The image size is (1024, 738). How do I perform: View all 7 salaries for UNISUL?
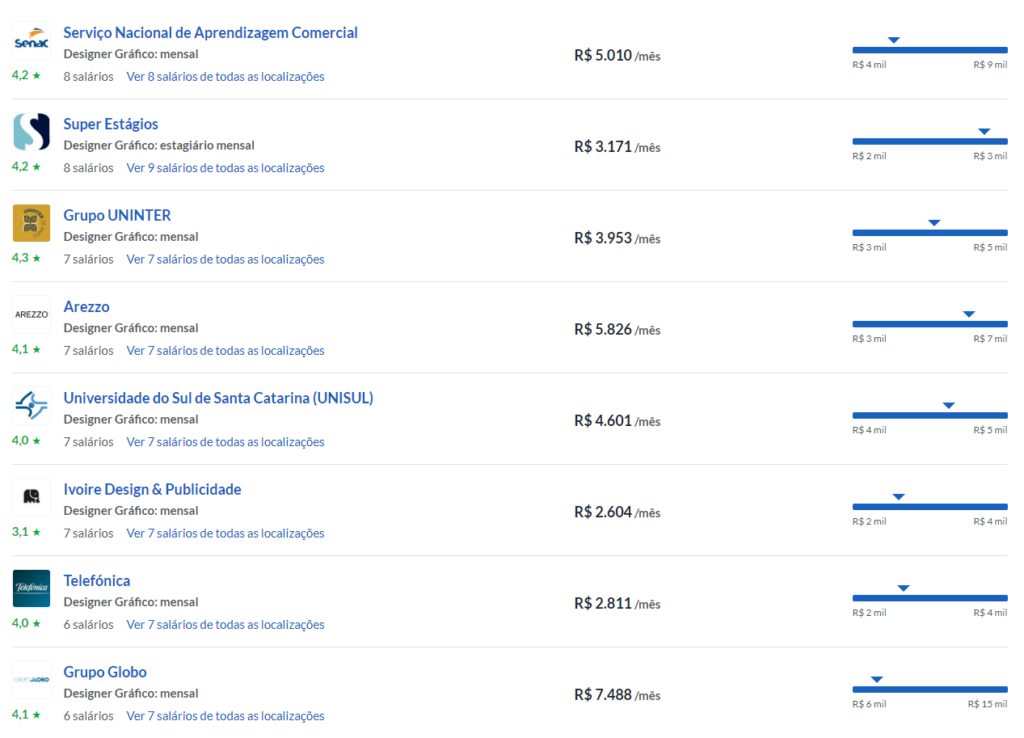tap(225, 442)
